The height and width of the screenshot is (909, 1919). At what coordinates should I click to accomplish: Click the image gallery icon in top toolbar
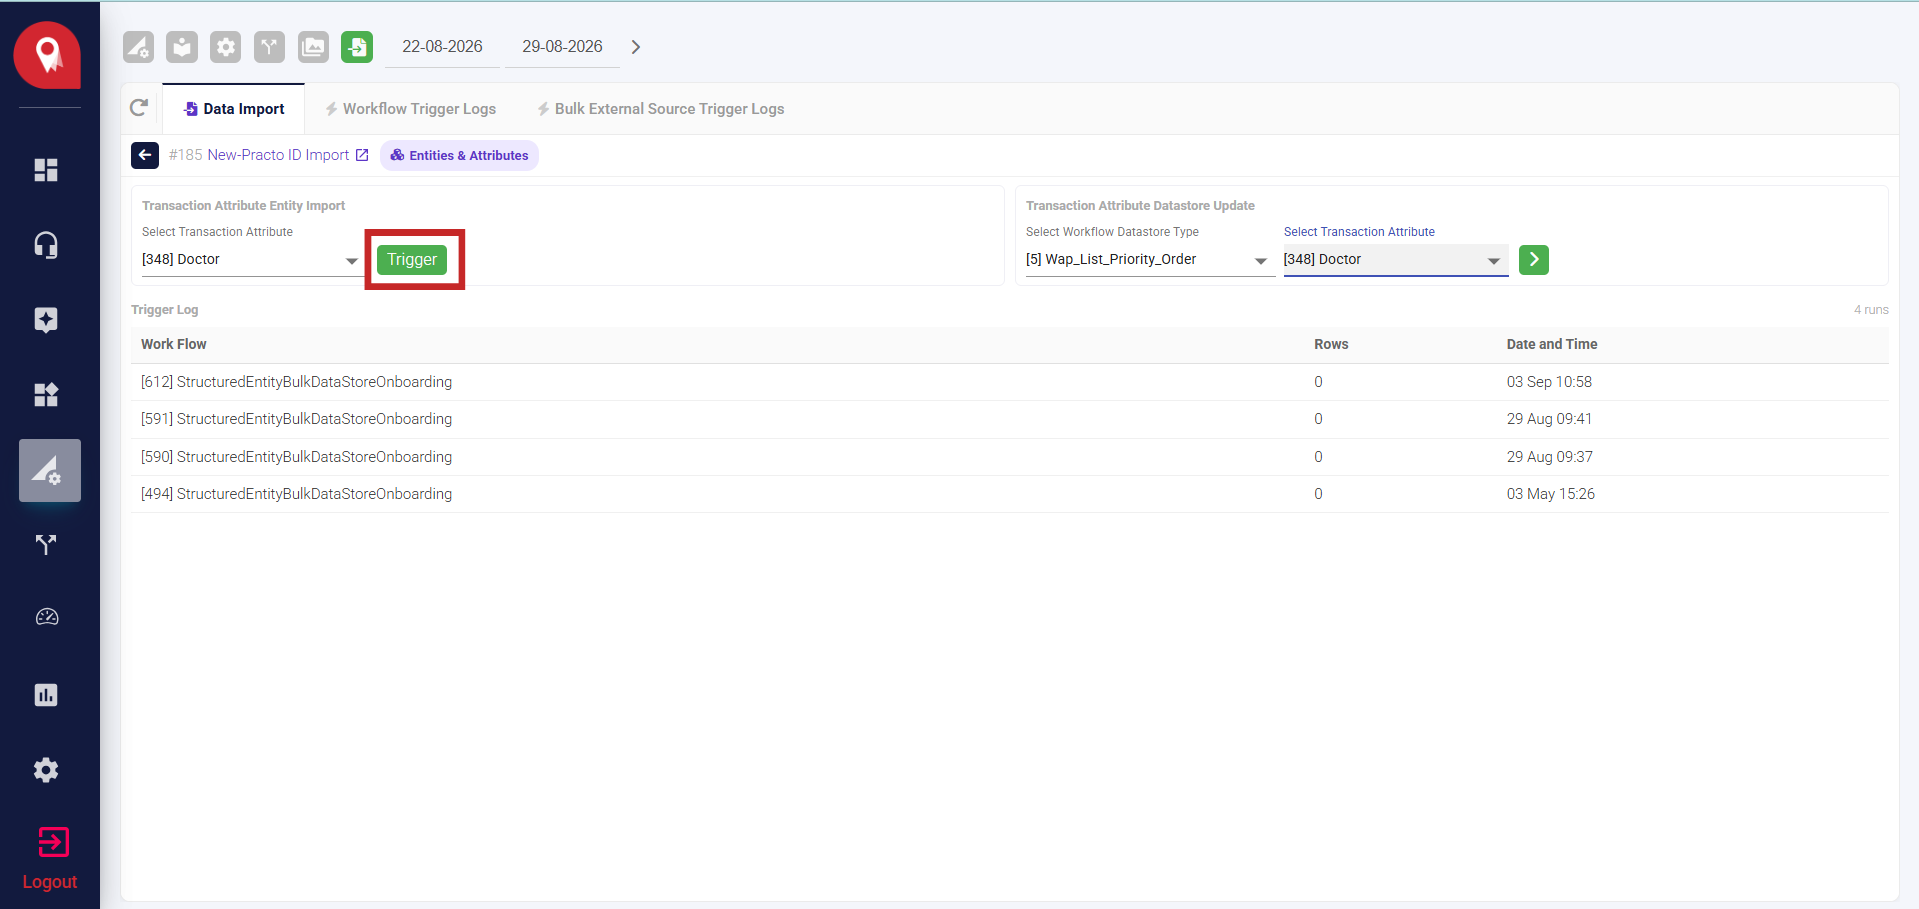[x=313, y=47]
